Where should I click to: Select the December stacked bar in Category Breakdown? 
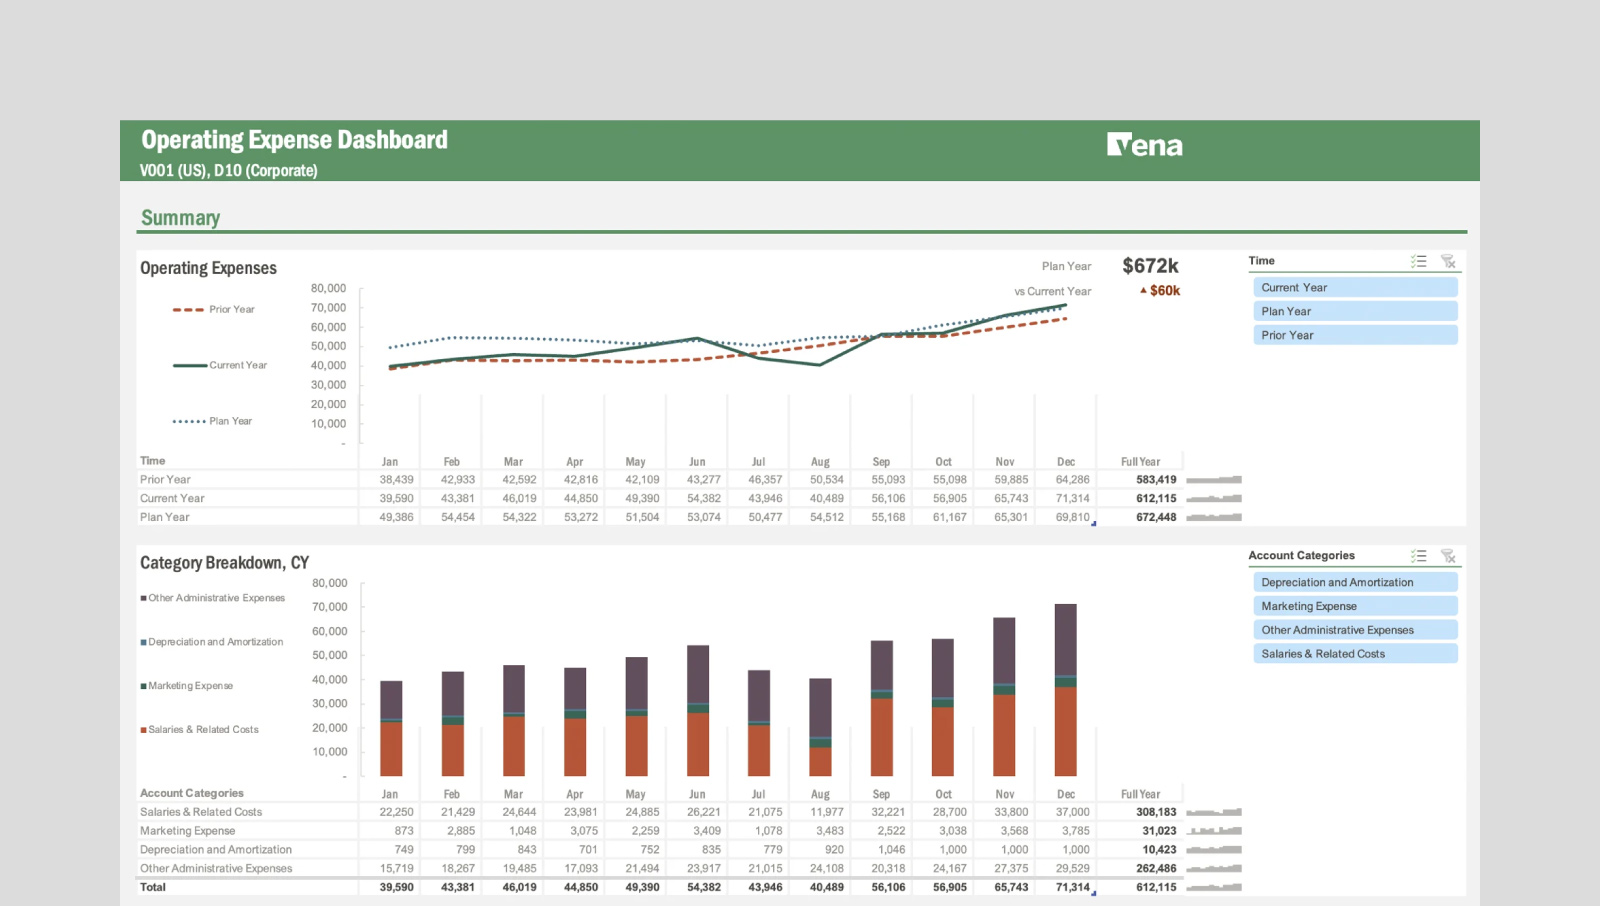tap(1066, 690)
